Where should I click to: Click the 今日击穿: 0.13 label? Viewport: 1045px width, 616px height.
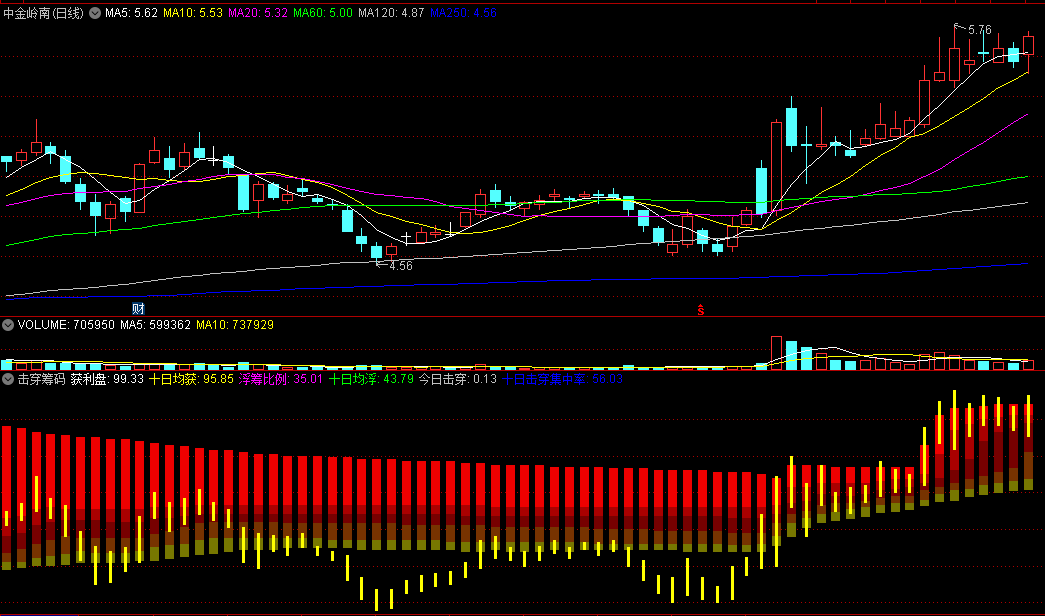(458, 379)
